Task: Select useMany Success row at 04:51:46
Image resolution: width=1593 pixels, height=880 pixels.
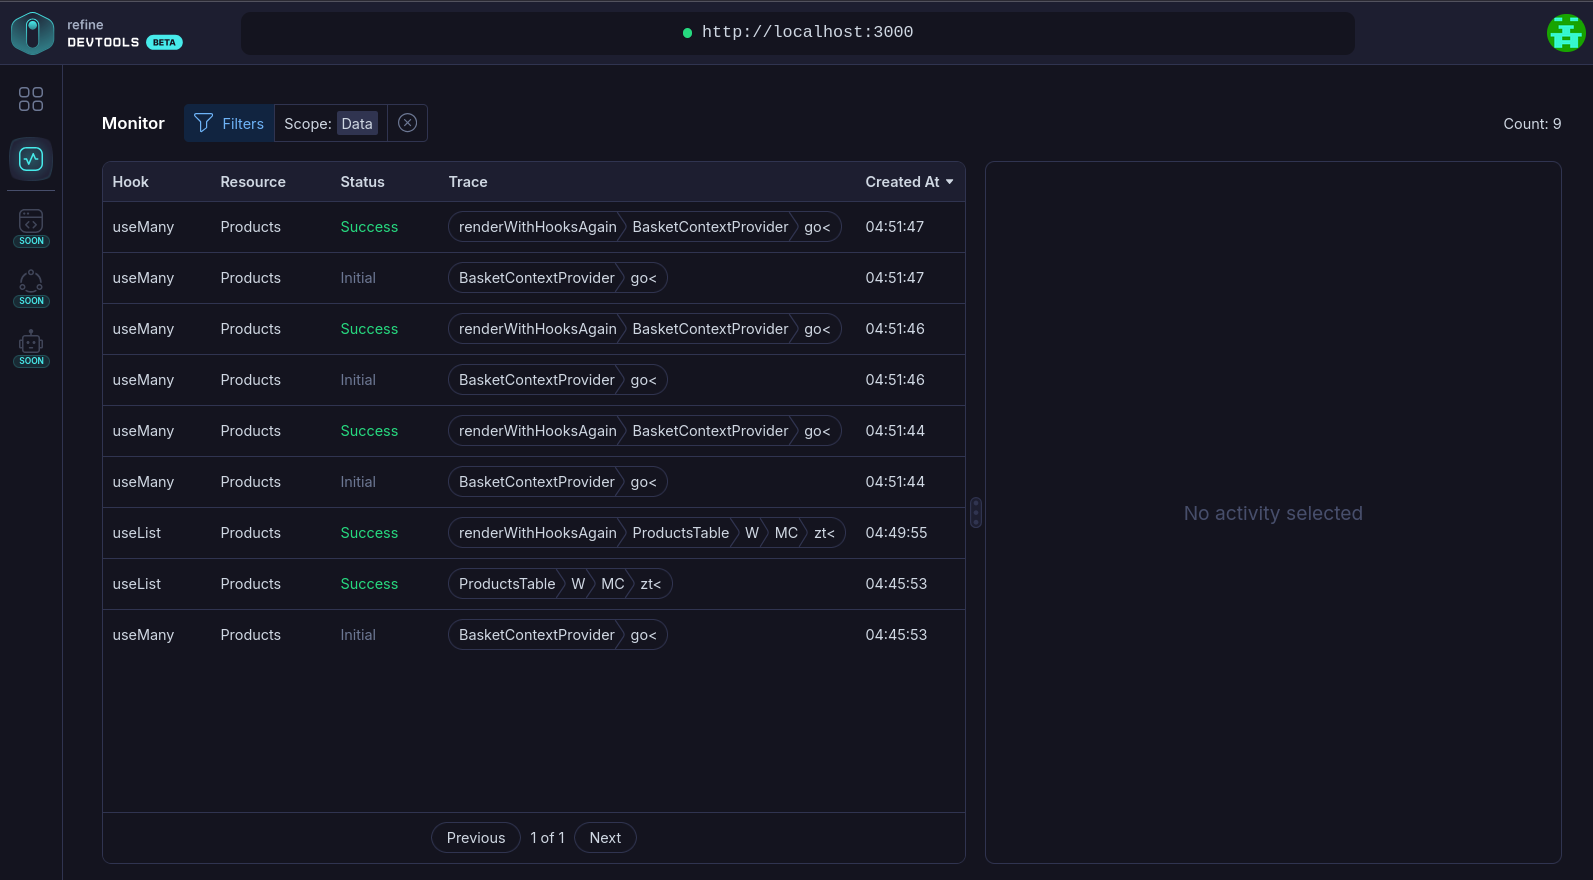Action: 534,329
